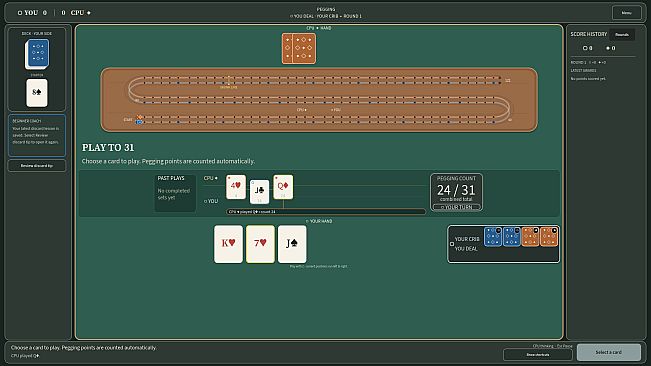The image size is (651, 366).
Task: Click the Show shortcuts button
Action: pos(538,355)
